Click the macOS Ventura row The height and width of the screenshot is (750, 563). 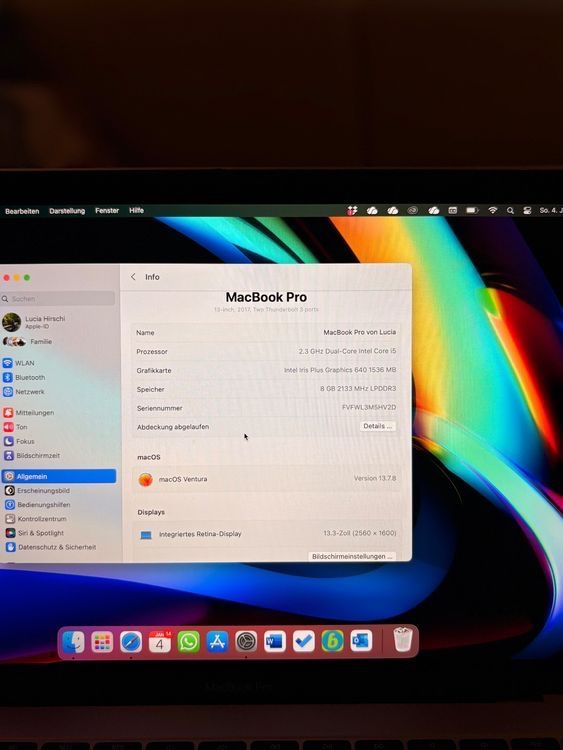267,479
